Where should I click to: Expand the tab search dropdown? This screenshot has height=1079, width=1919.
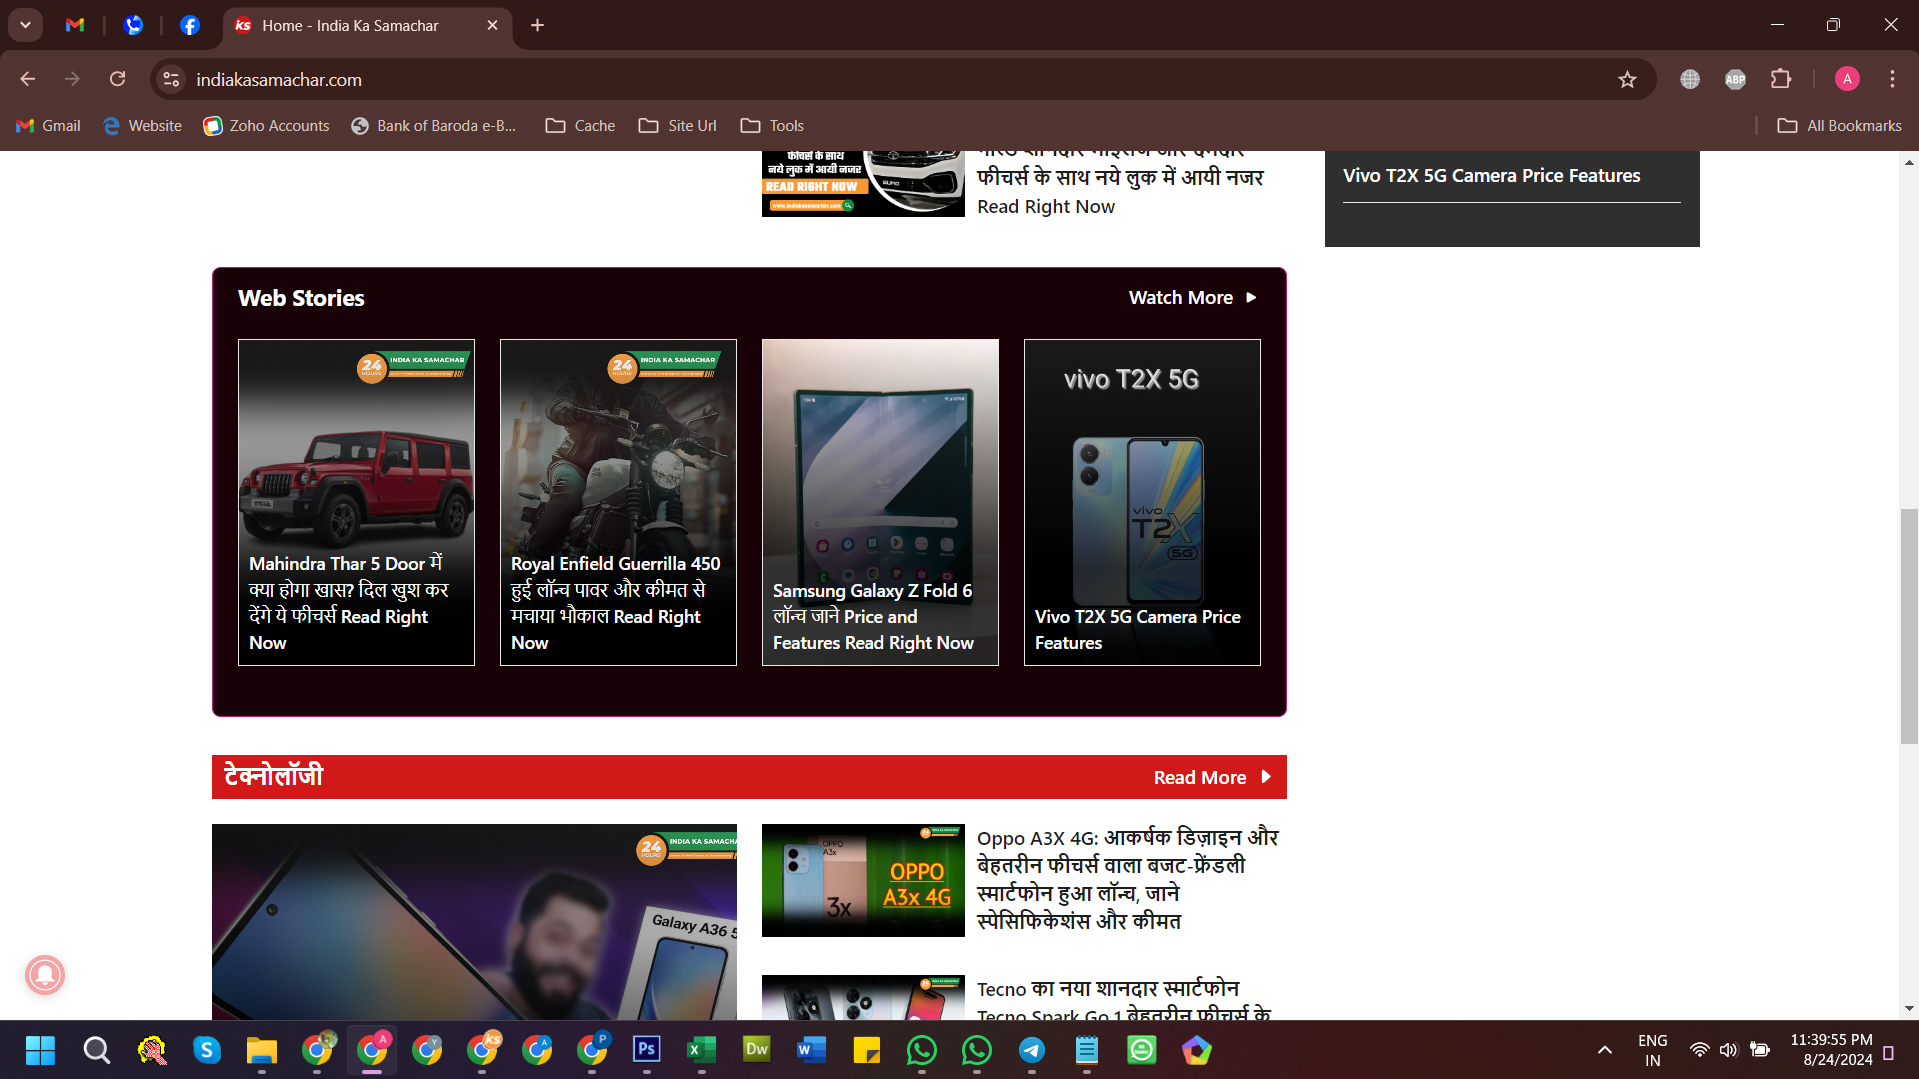[25, 25]
